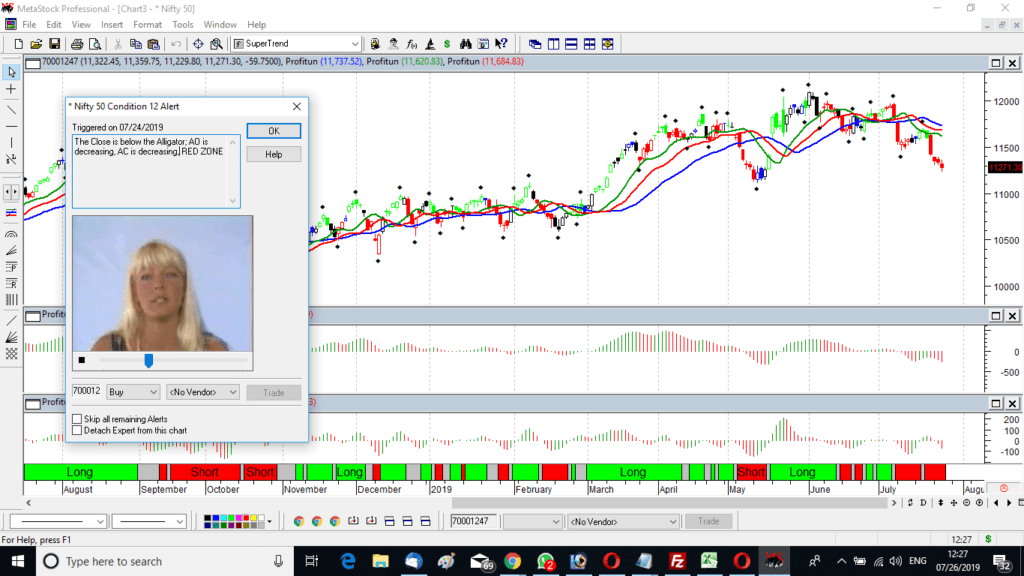The width and height of the screenshot is (1024, 576).
Task: Open the Indicator Builder f(x) icon
Action: pyautogui.click(x=411, y=44)
